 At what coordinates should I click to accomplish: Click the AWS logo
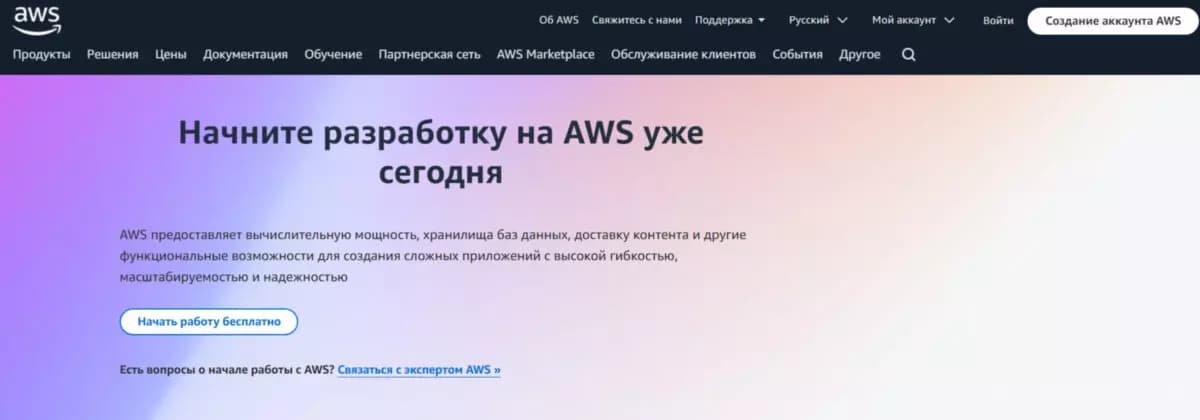37,22
